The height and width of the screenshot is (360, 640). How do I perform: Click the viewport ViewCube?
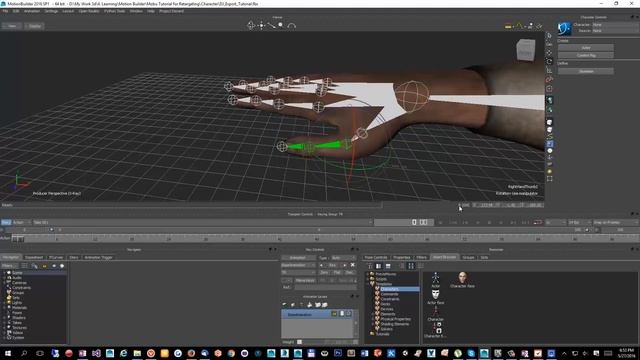[x=526, y=50]
